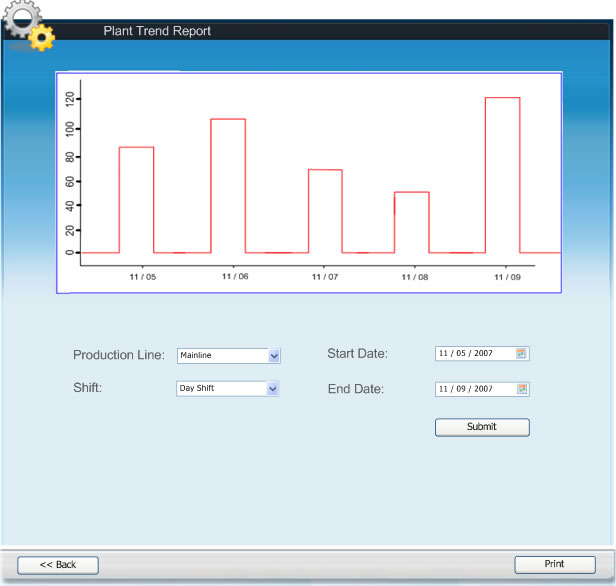Viewport: 616px width, 586px height.
Task: Select the tallest bar for 11/09
Action: click(x=502, y=175)
